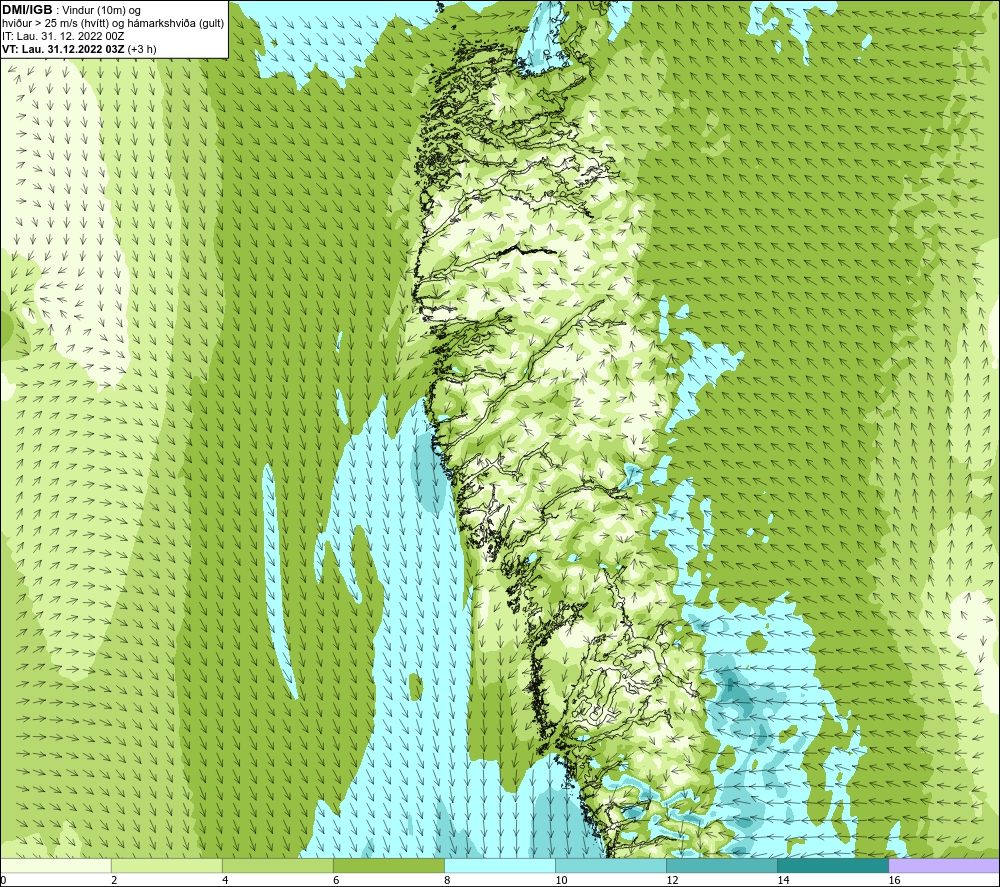Click the purple swatch above 16 m/s
Viewport: 1000px width, 887px height.
tap(944, 865)
